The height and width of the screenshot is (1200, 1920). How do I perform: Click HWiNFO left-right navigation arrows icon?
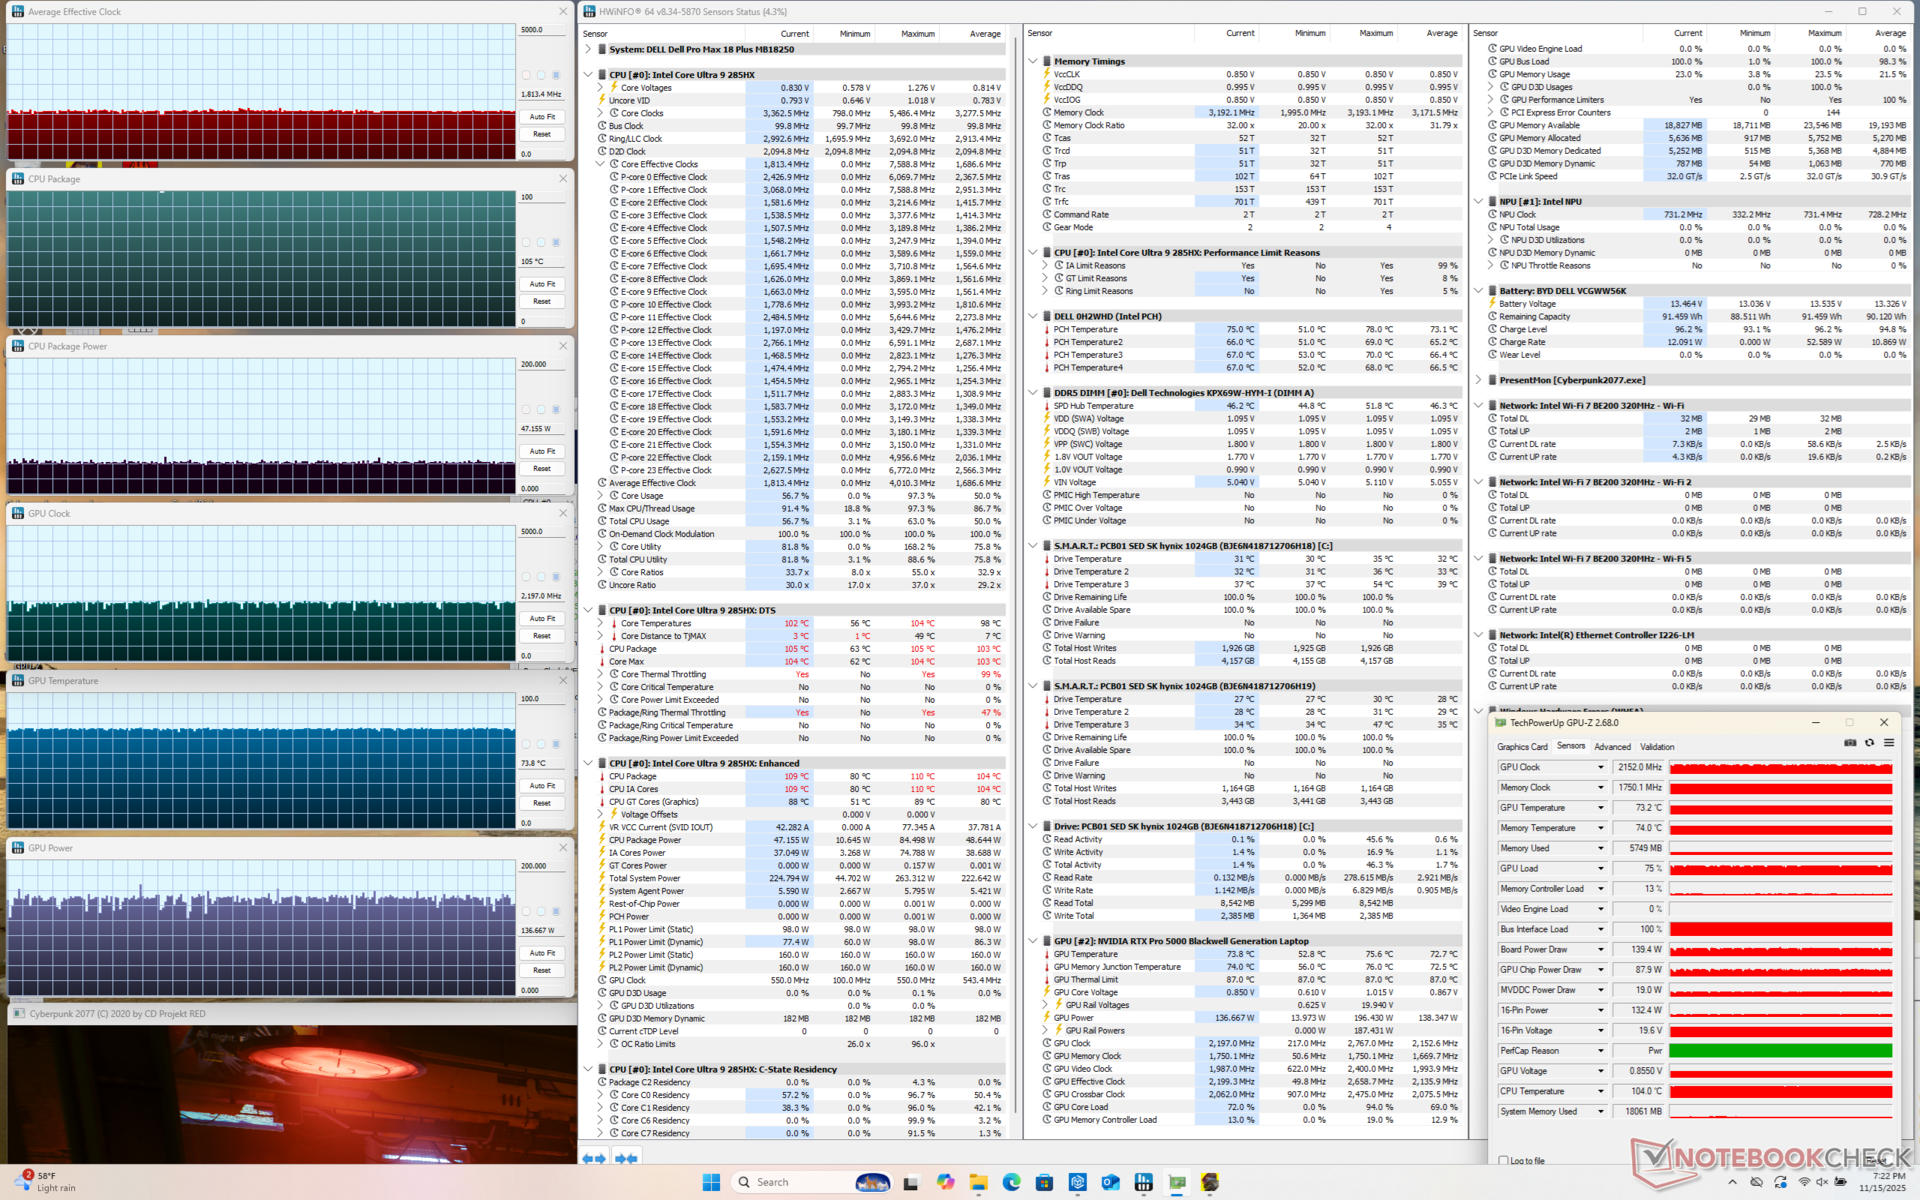594,1158
